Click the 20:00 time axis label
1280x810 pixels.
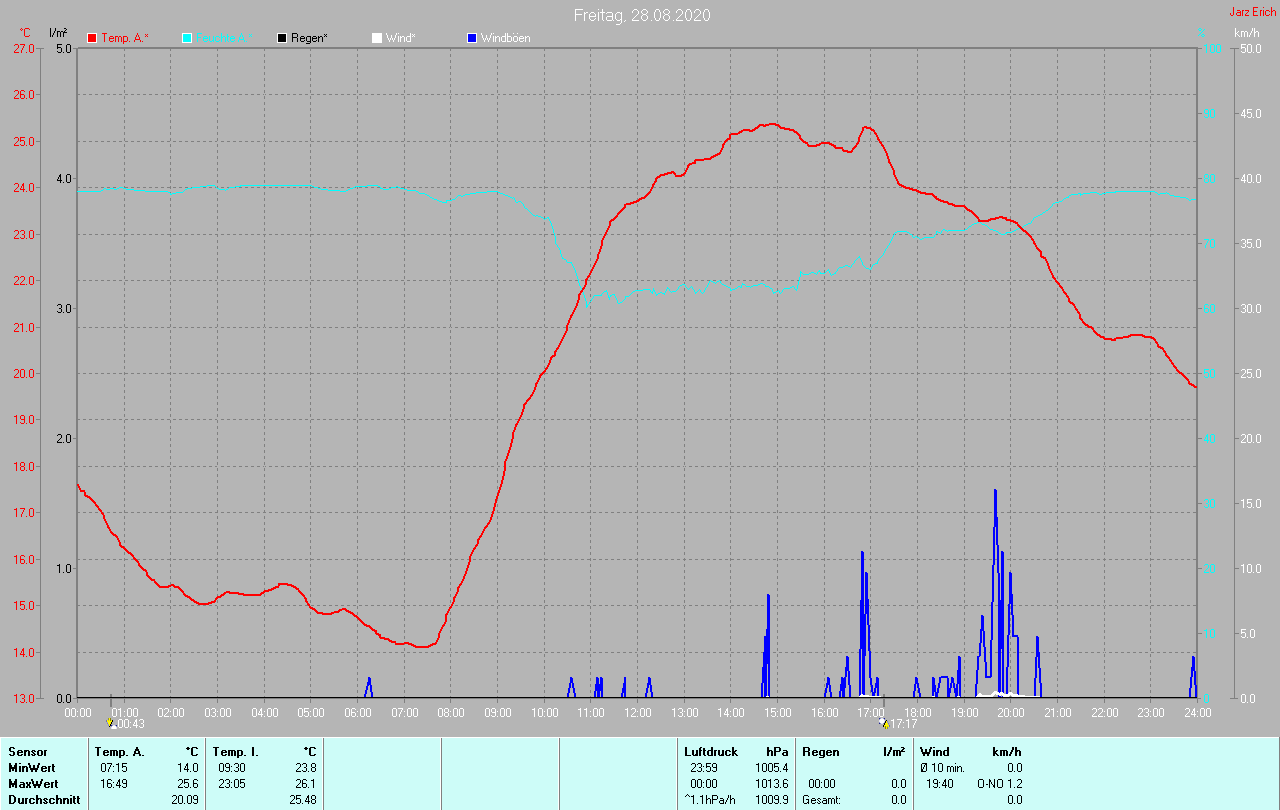tap(1010, 713)
